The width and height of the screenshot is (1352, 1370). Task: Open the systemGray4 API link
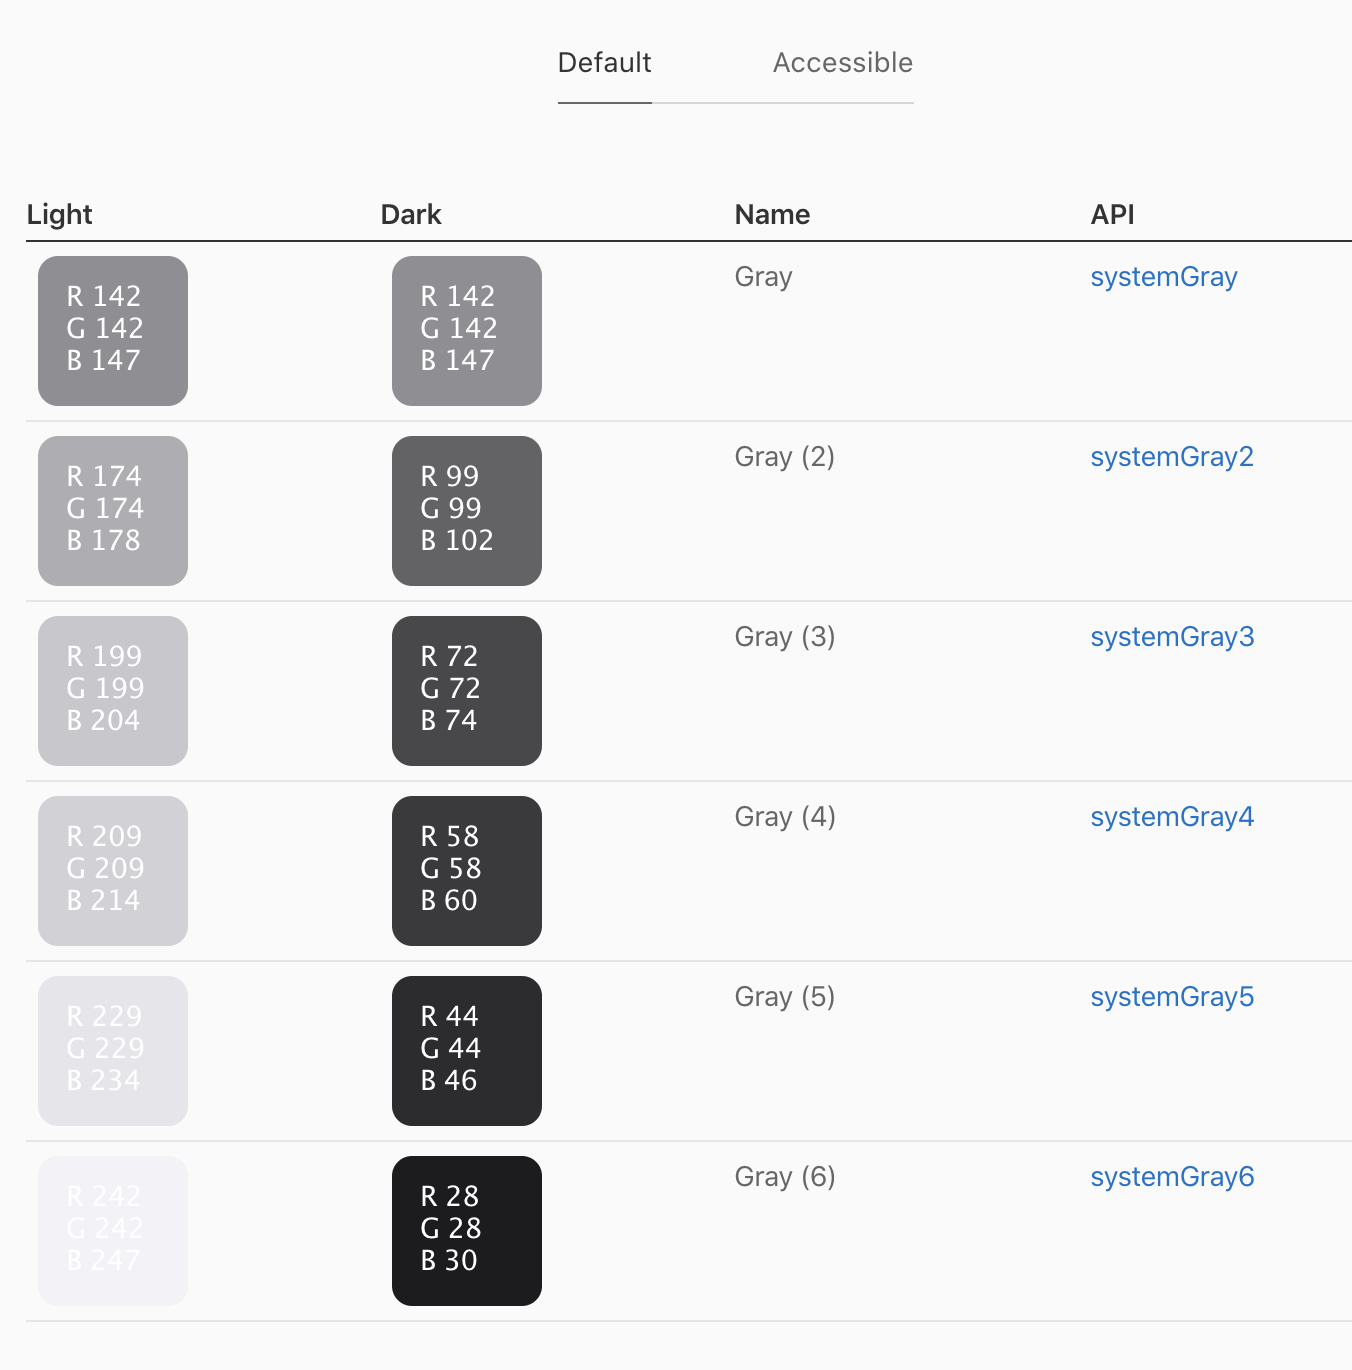tap(1171, 817)
